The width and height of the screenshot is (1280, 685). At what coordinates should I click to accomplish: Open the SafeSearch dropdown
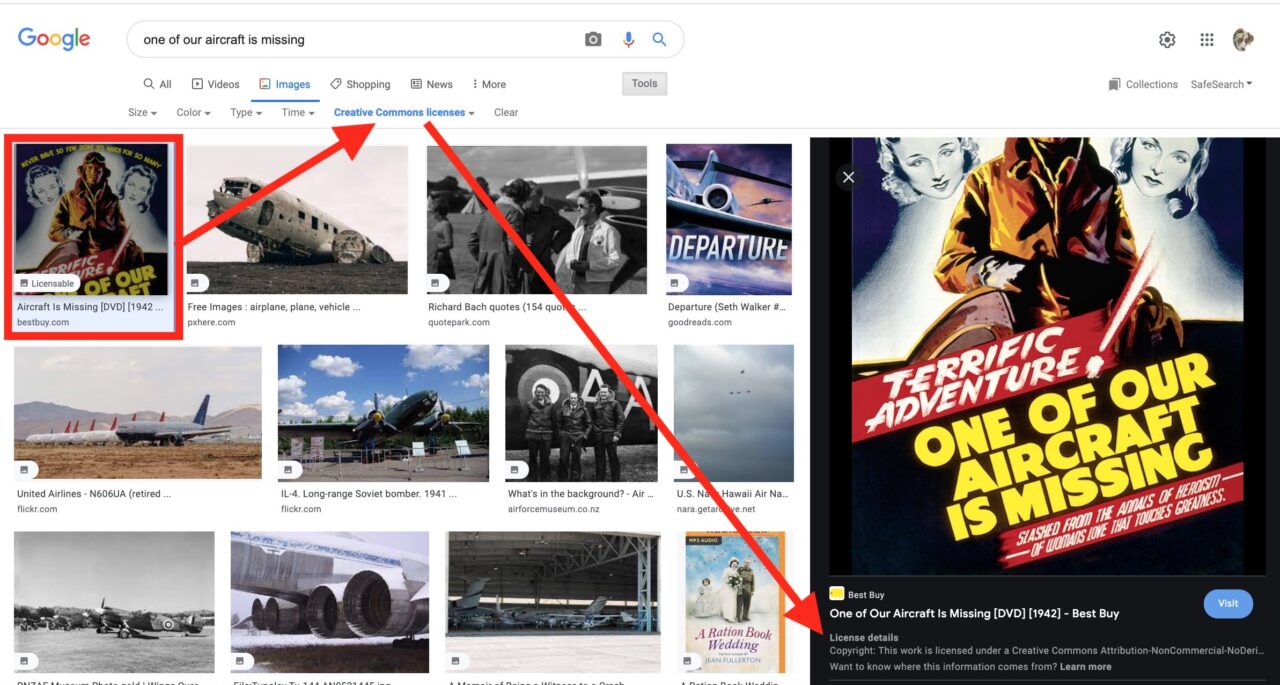(1221, 84)
